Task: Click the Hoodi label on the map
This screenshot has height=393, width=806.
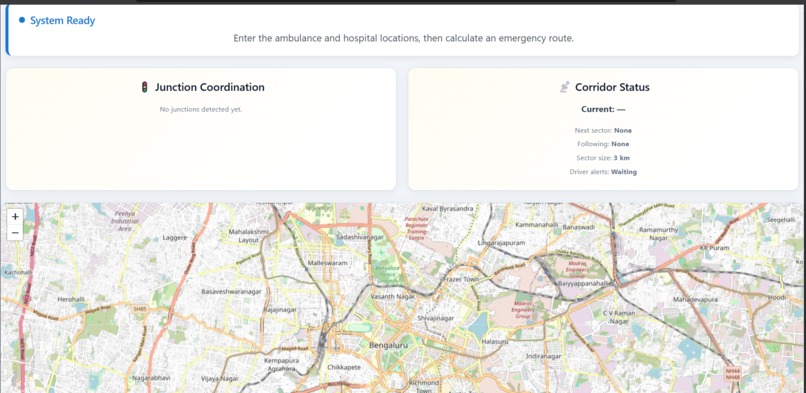Action: (x=777, y=297)
